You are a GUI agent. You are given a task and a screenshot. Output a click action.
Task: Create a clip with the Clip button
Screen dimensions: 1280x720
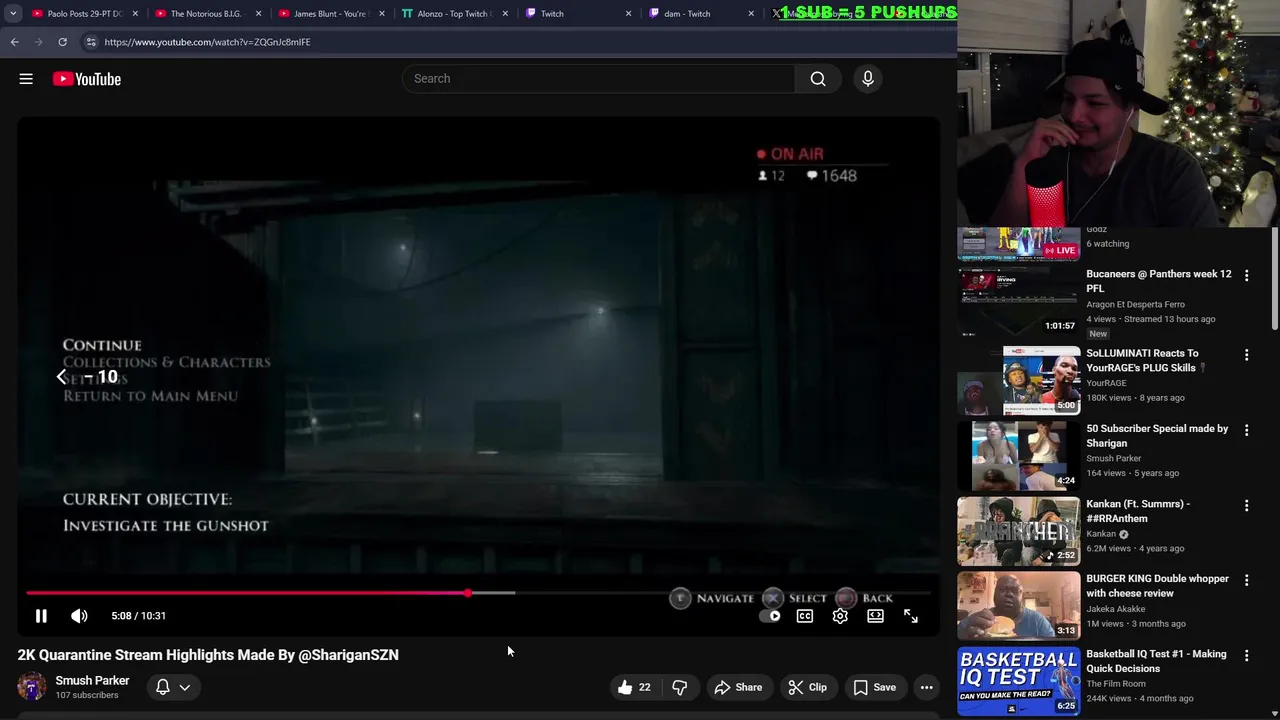click(807, 687)
